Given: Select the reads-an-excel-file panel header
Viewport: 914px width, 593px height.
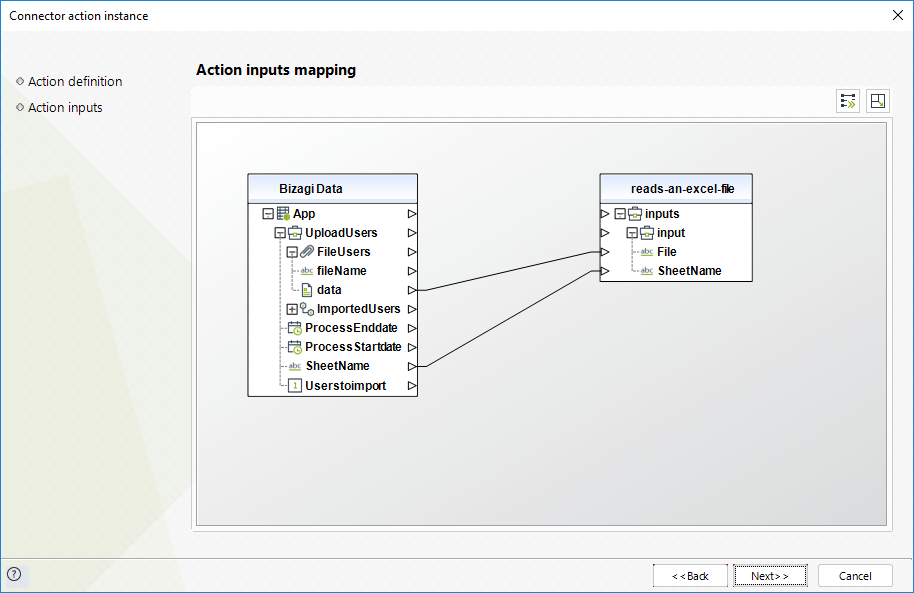Looking at the screenshot, I should [x=676, y=188].
